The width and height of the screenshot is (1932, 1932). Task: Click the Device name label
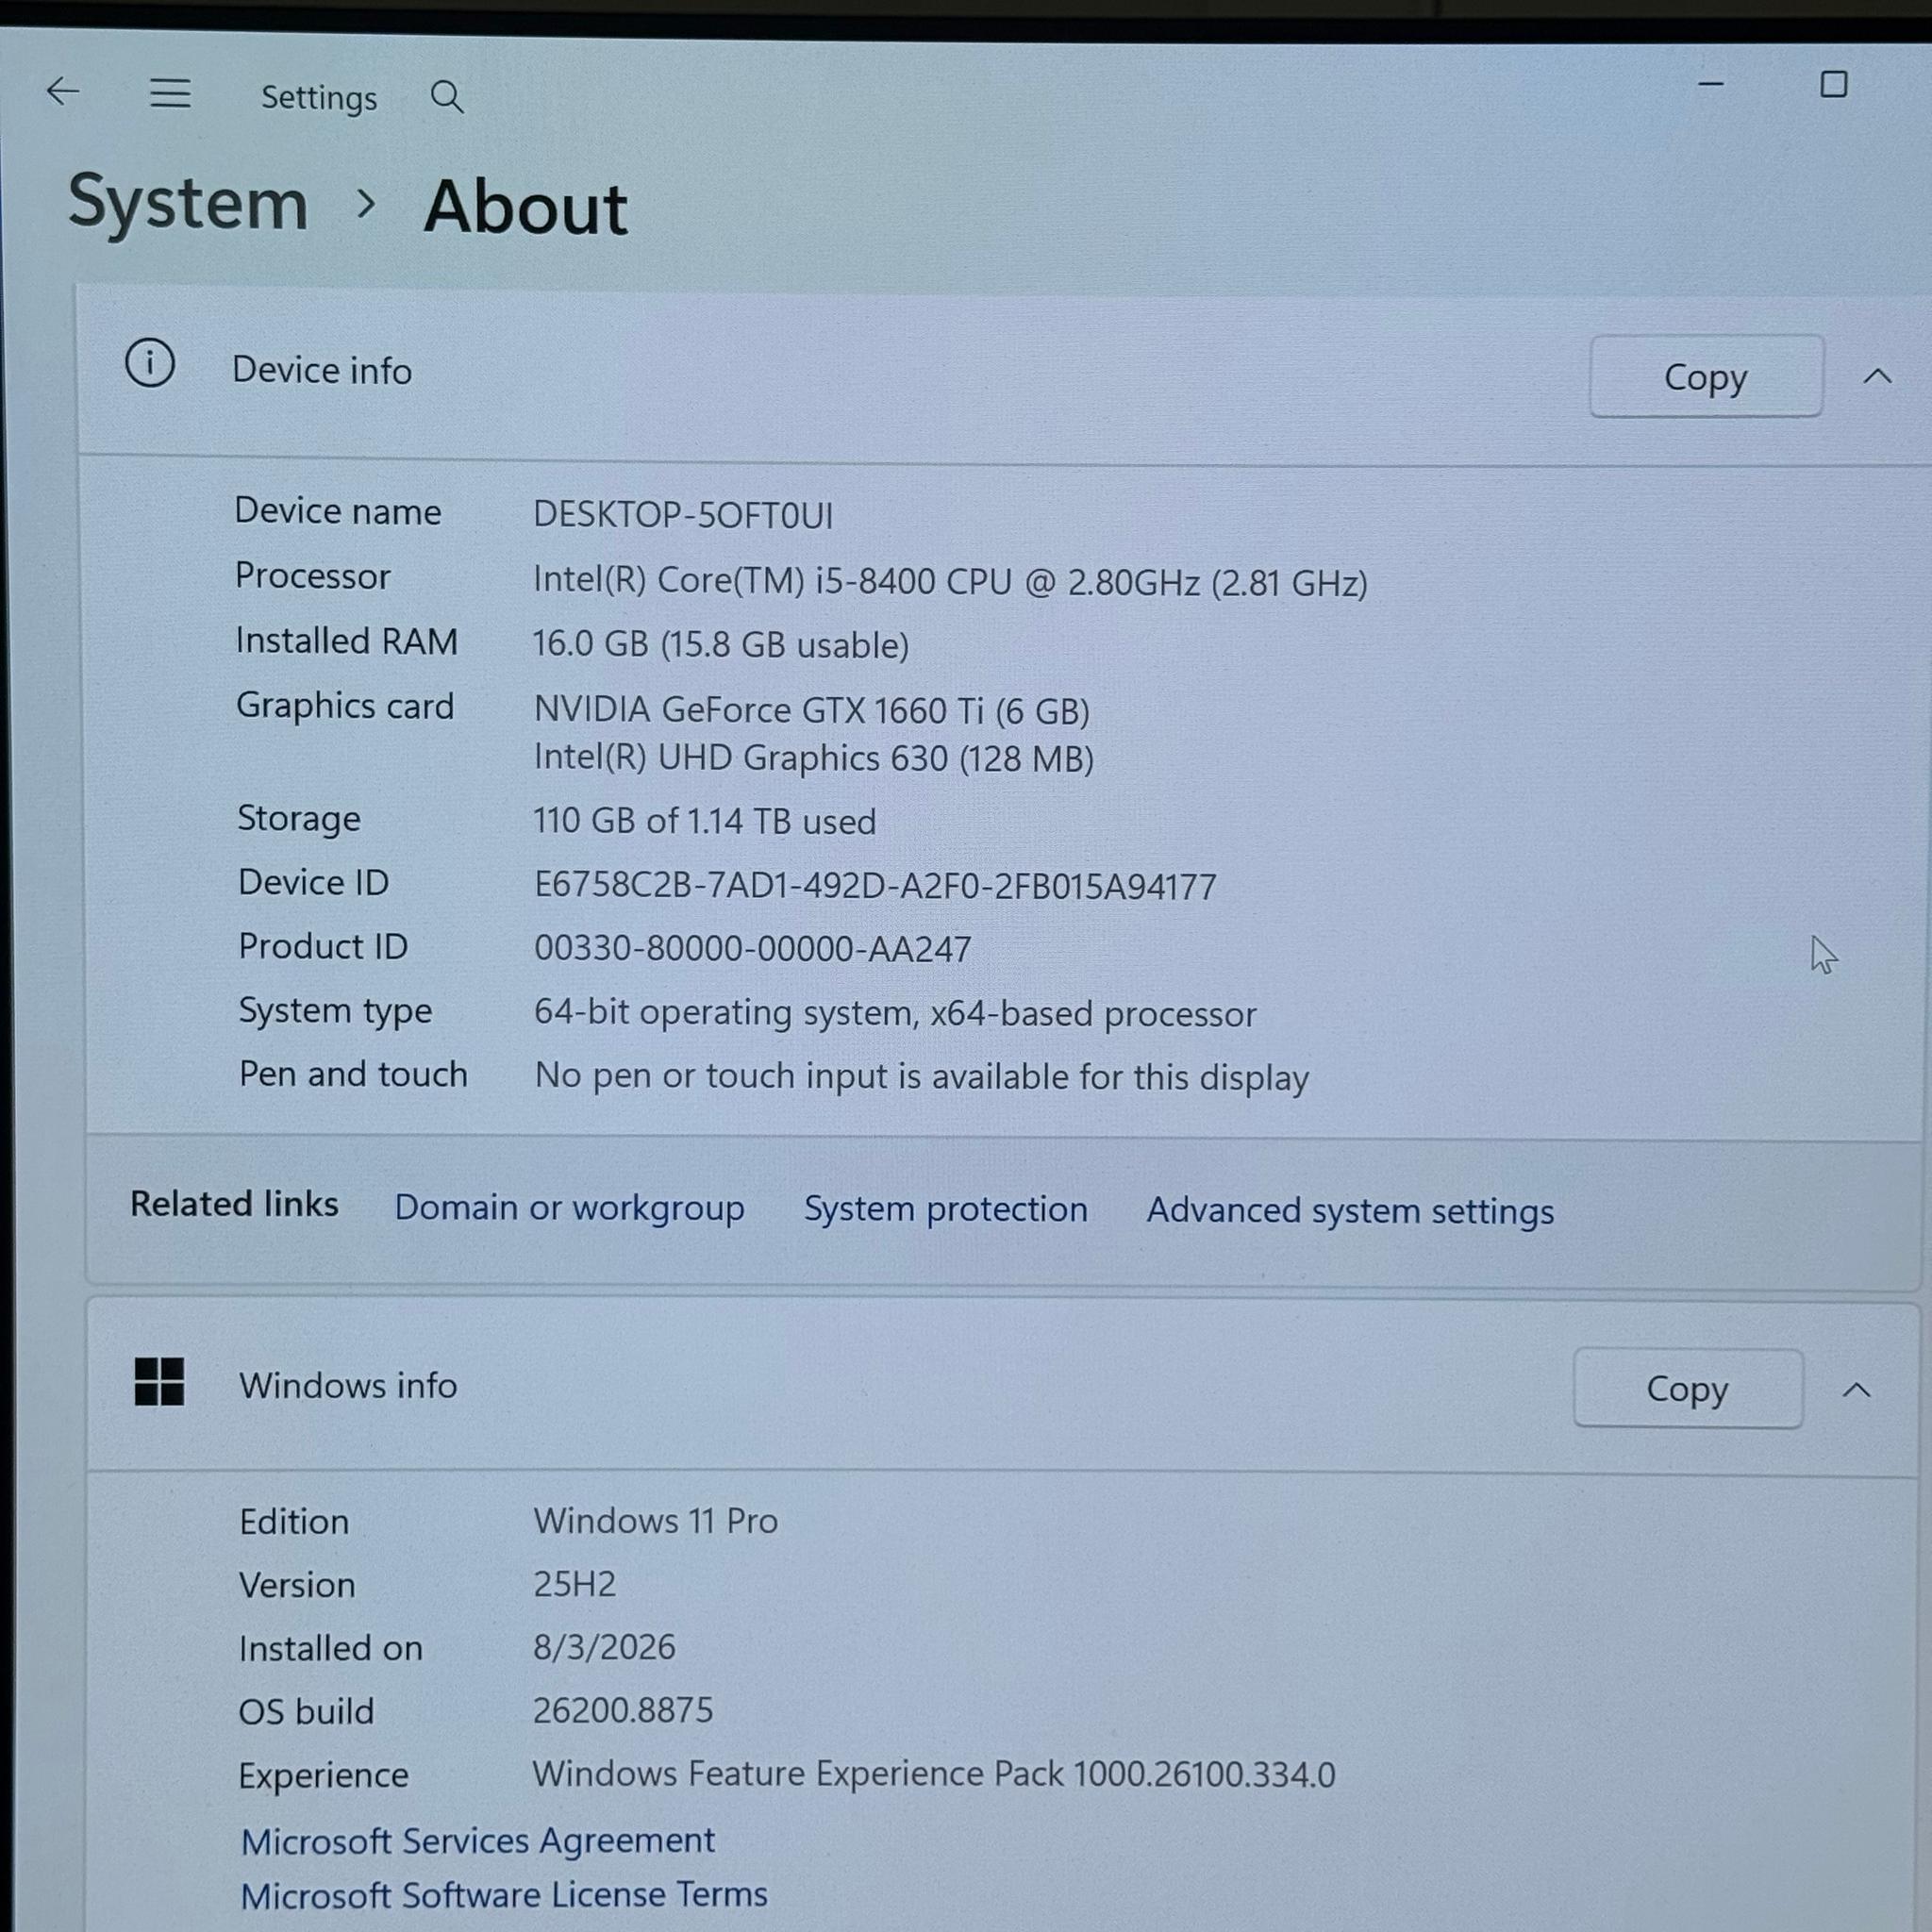coord(338,511)
